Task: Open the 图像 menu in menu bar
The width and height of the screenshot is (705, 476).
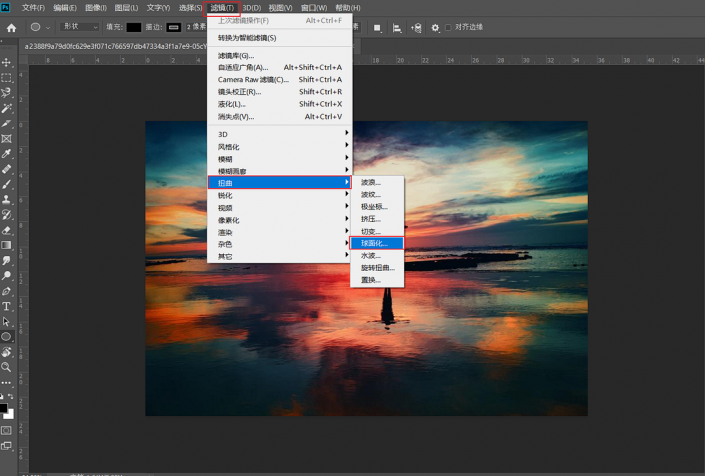Action: tap(96, 8)
